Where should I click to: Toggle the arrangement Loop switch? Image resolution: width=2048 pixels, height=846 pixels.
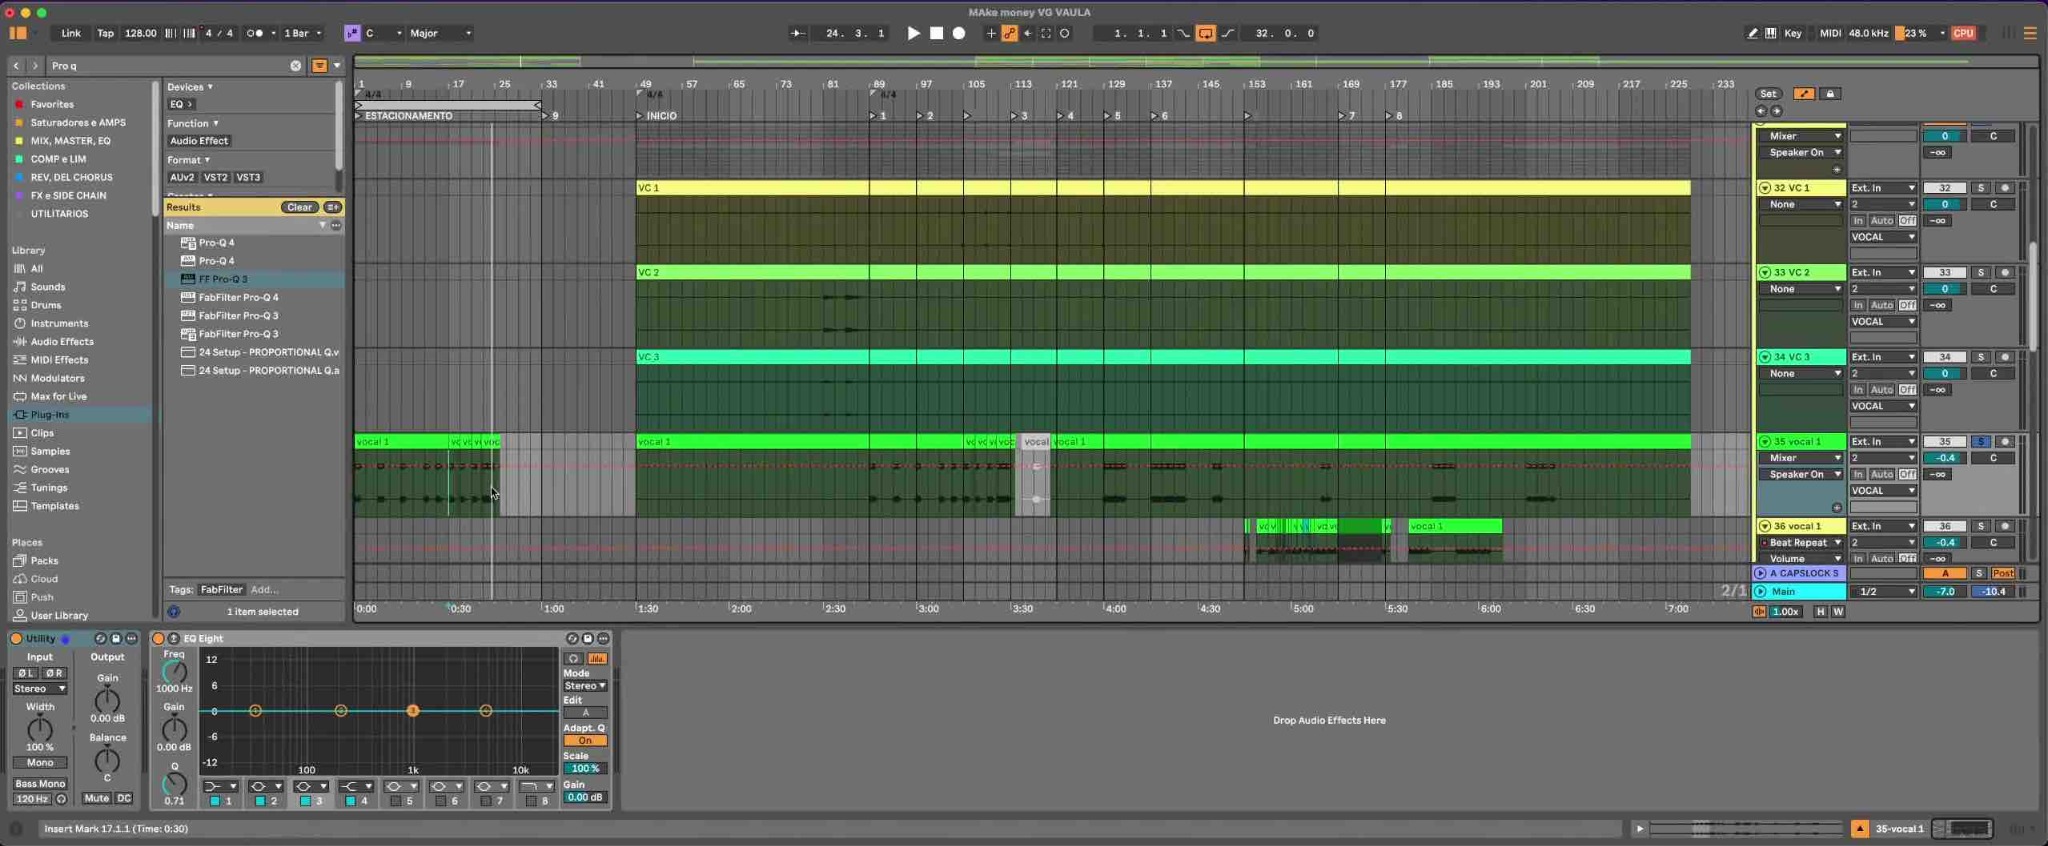1206,33
